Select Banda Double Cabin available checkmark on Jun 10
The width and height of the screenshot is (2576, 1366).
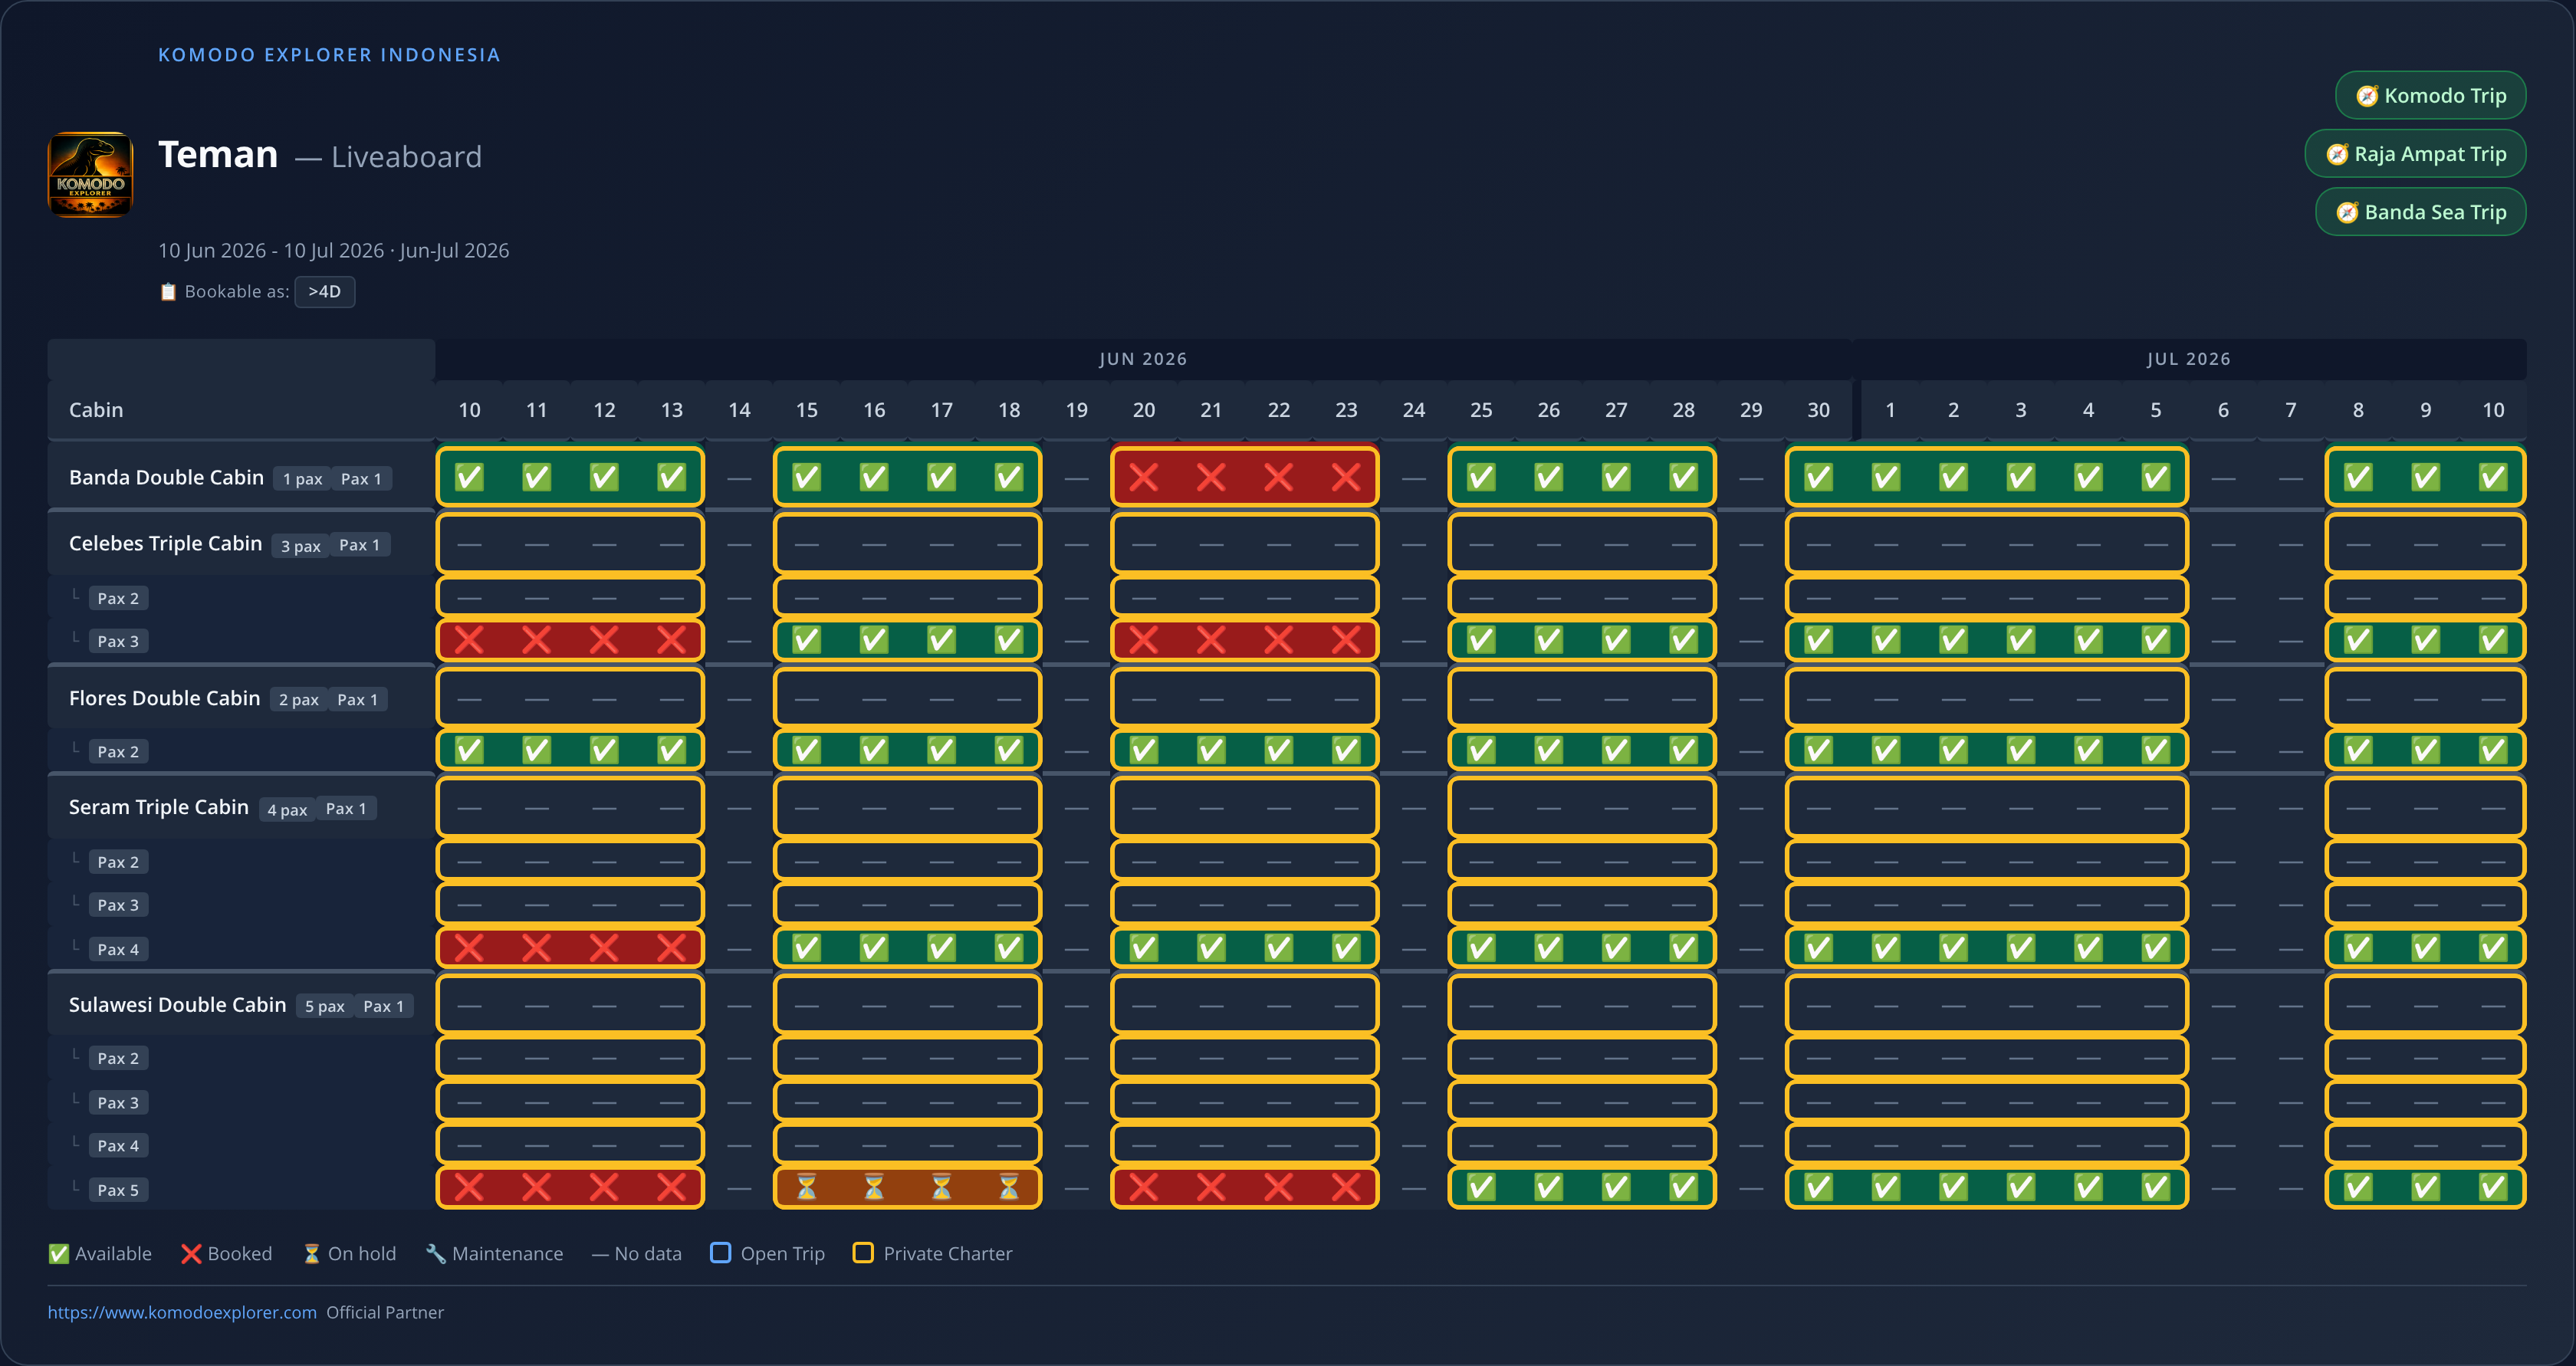(469, 477)
